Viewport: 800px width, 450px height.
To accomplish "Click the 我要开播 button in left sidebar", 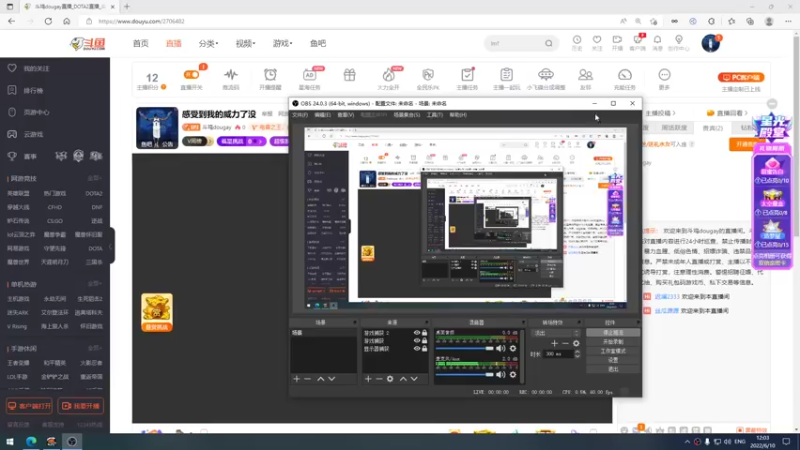I will 81,406.
